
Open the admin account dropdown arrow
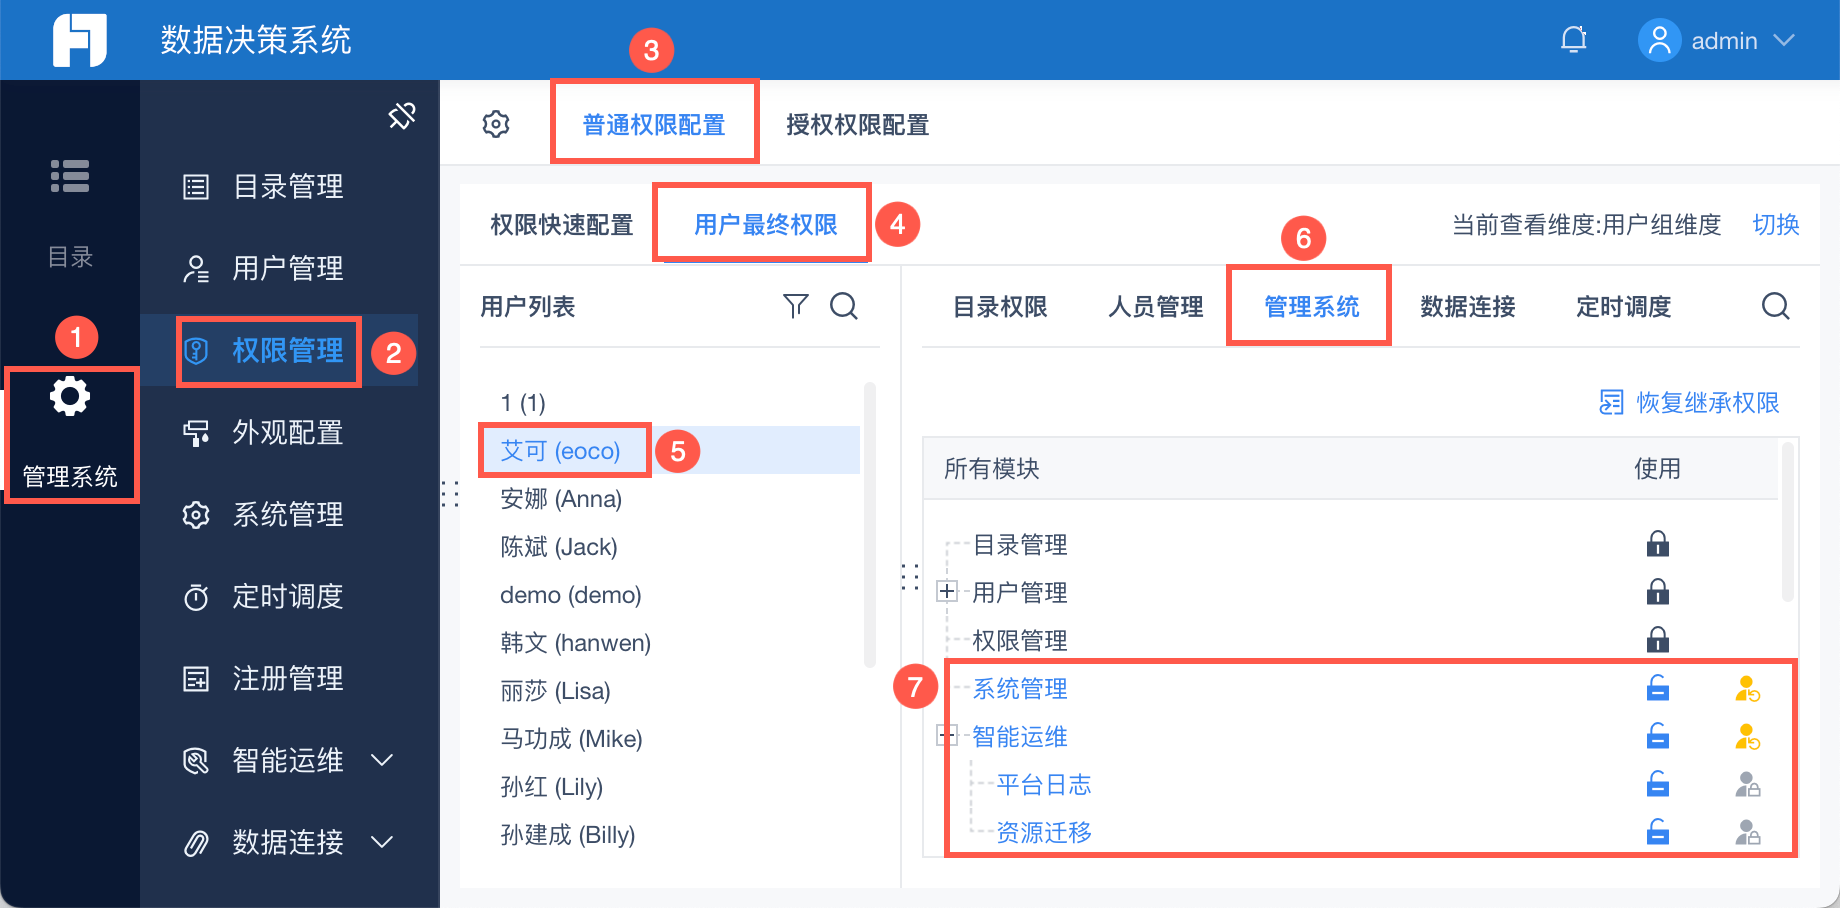click(1784, 40)
